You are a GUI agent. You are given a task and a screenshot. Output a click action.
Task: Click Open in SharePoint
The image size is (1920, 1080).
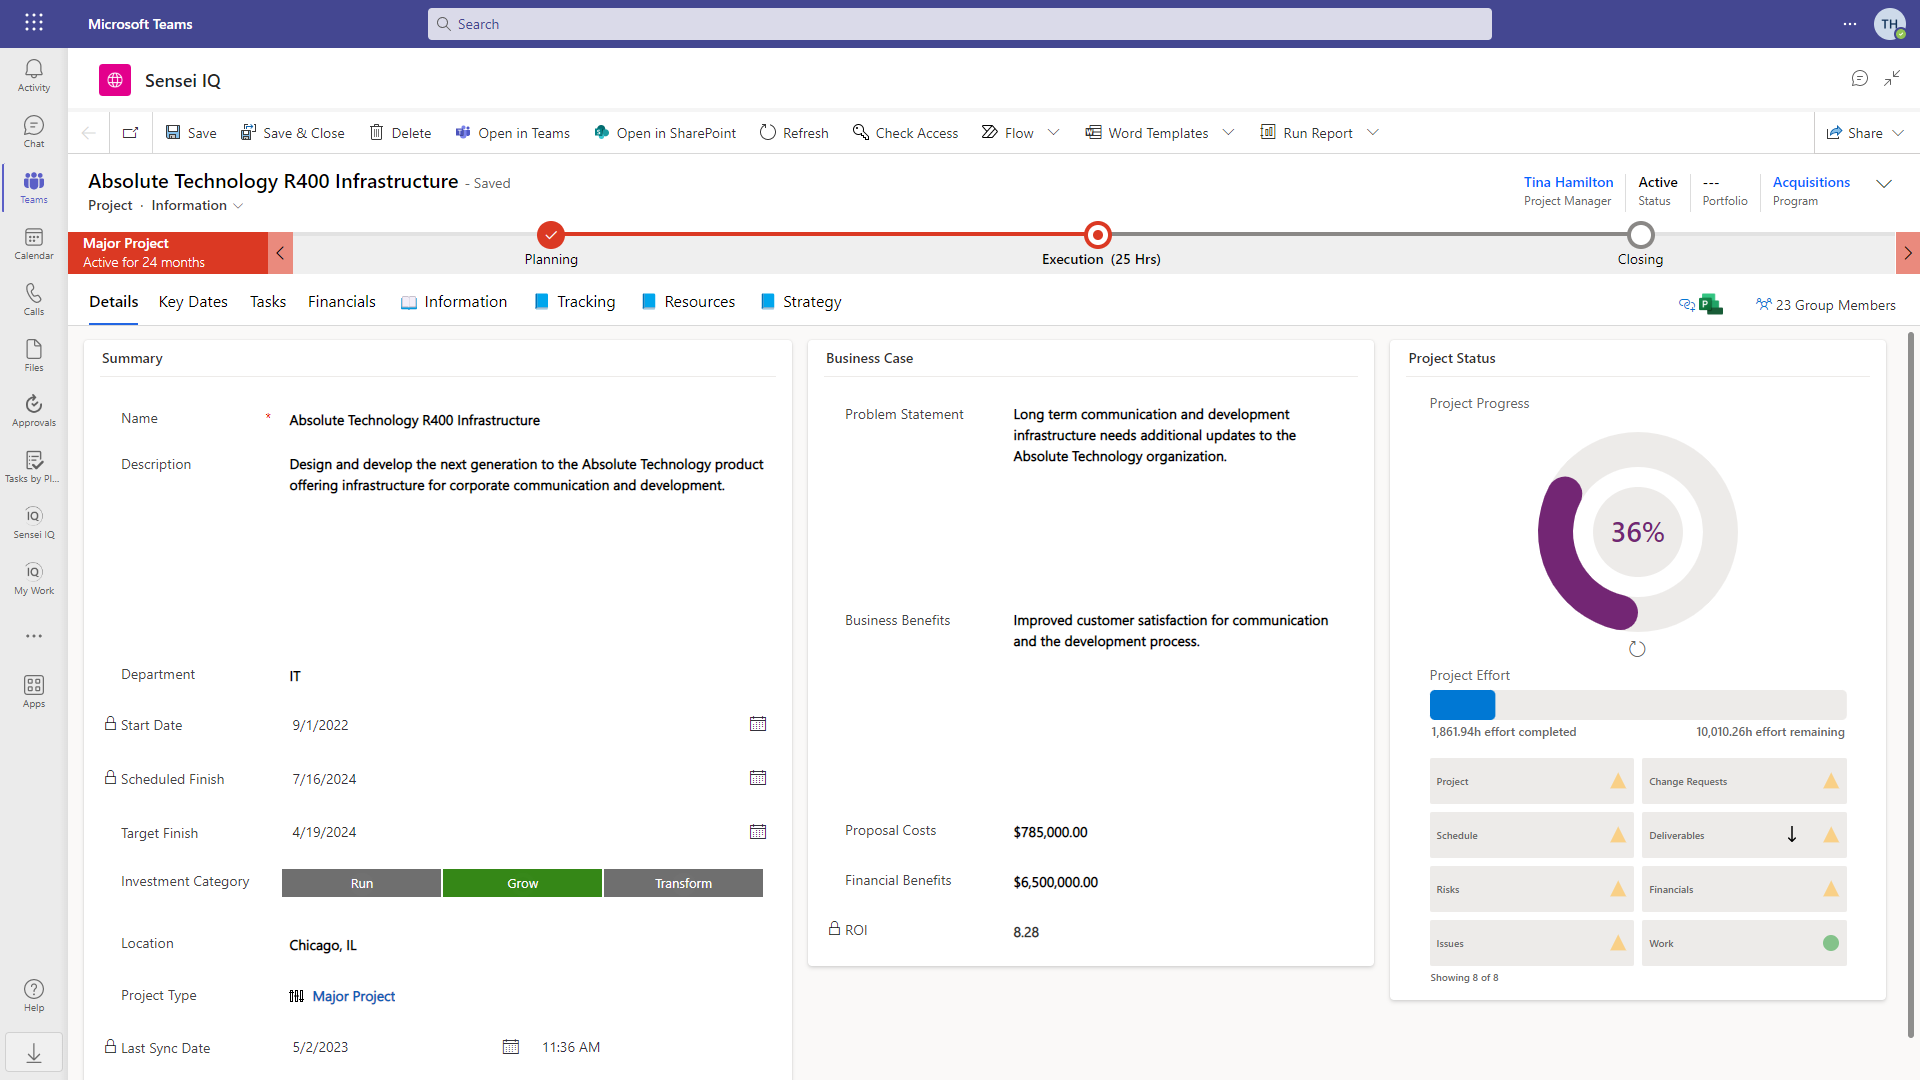665,133
